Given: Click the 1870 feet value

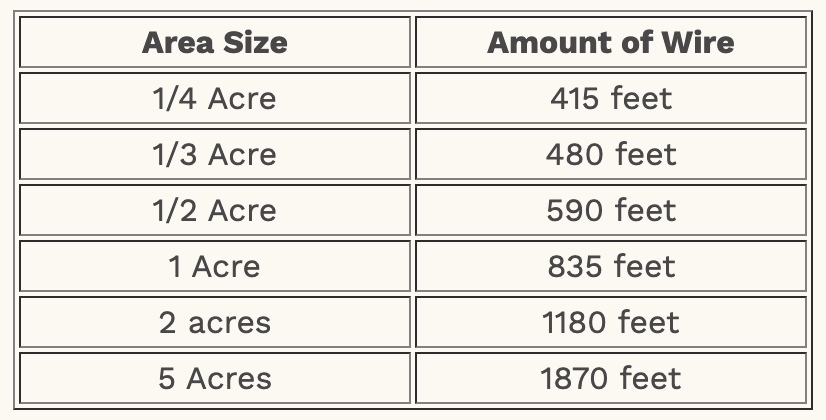Looking at the screenshot, I should click(610, 379).
